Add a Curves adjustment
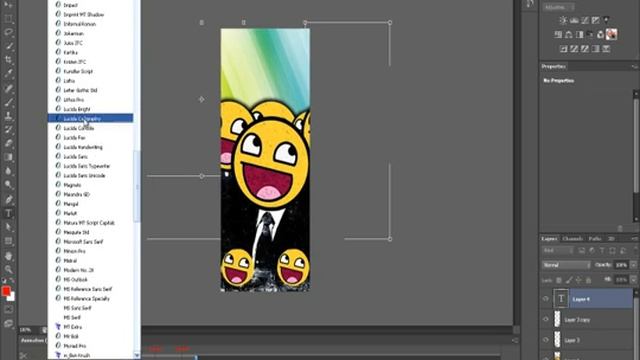This screenshot has width=640, height=360. 585,20
